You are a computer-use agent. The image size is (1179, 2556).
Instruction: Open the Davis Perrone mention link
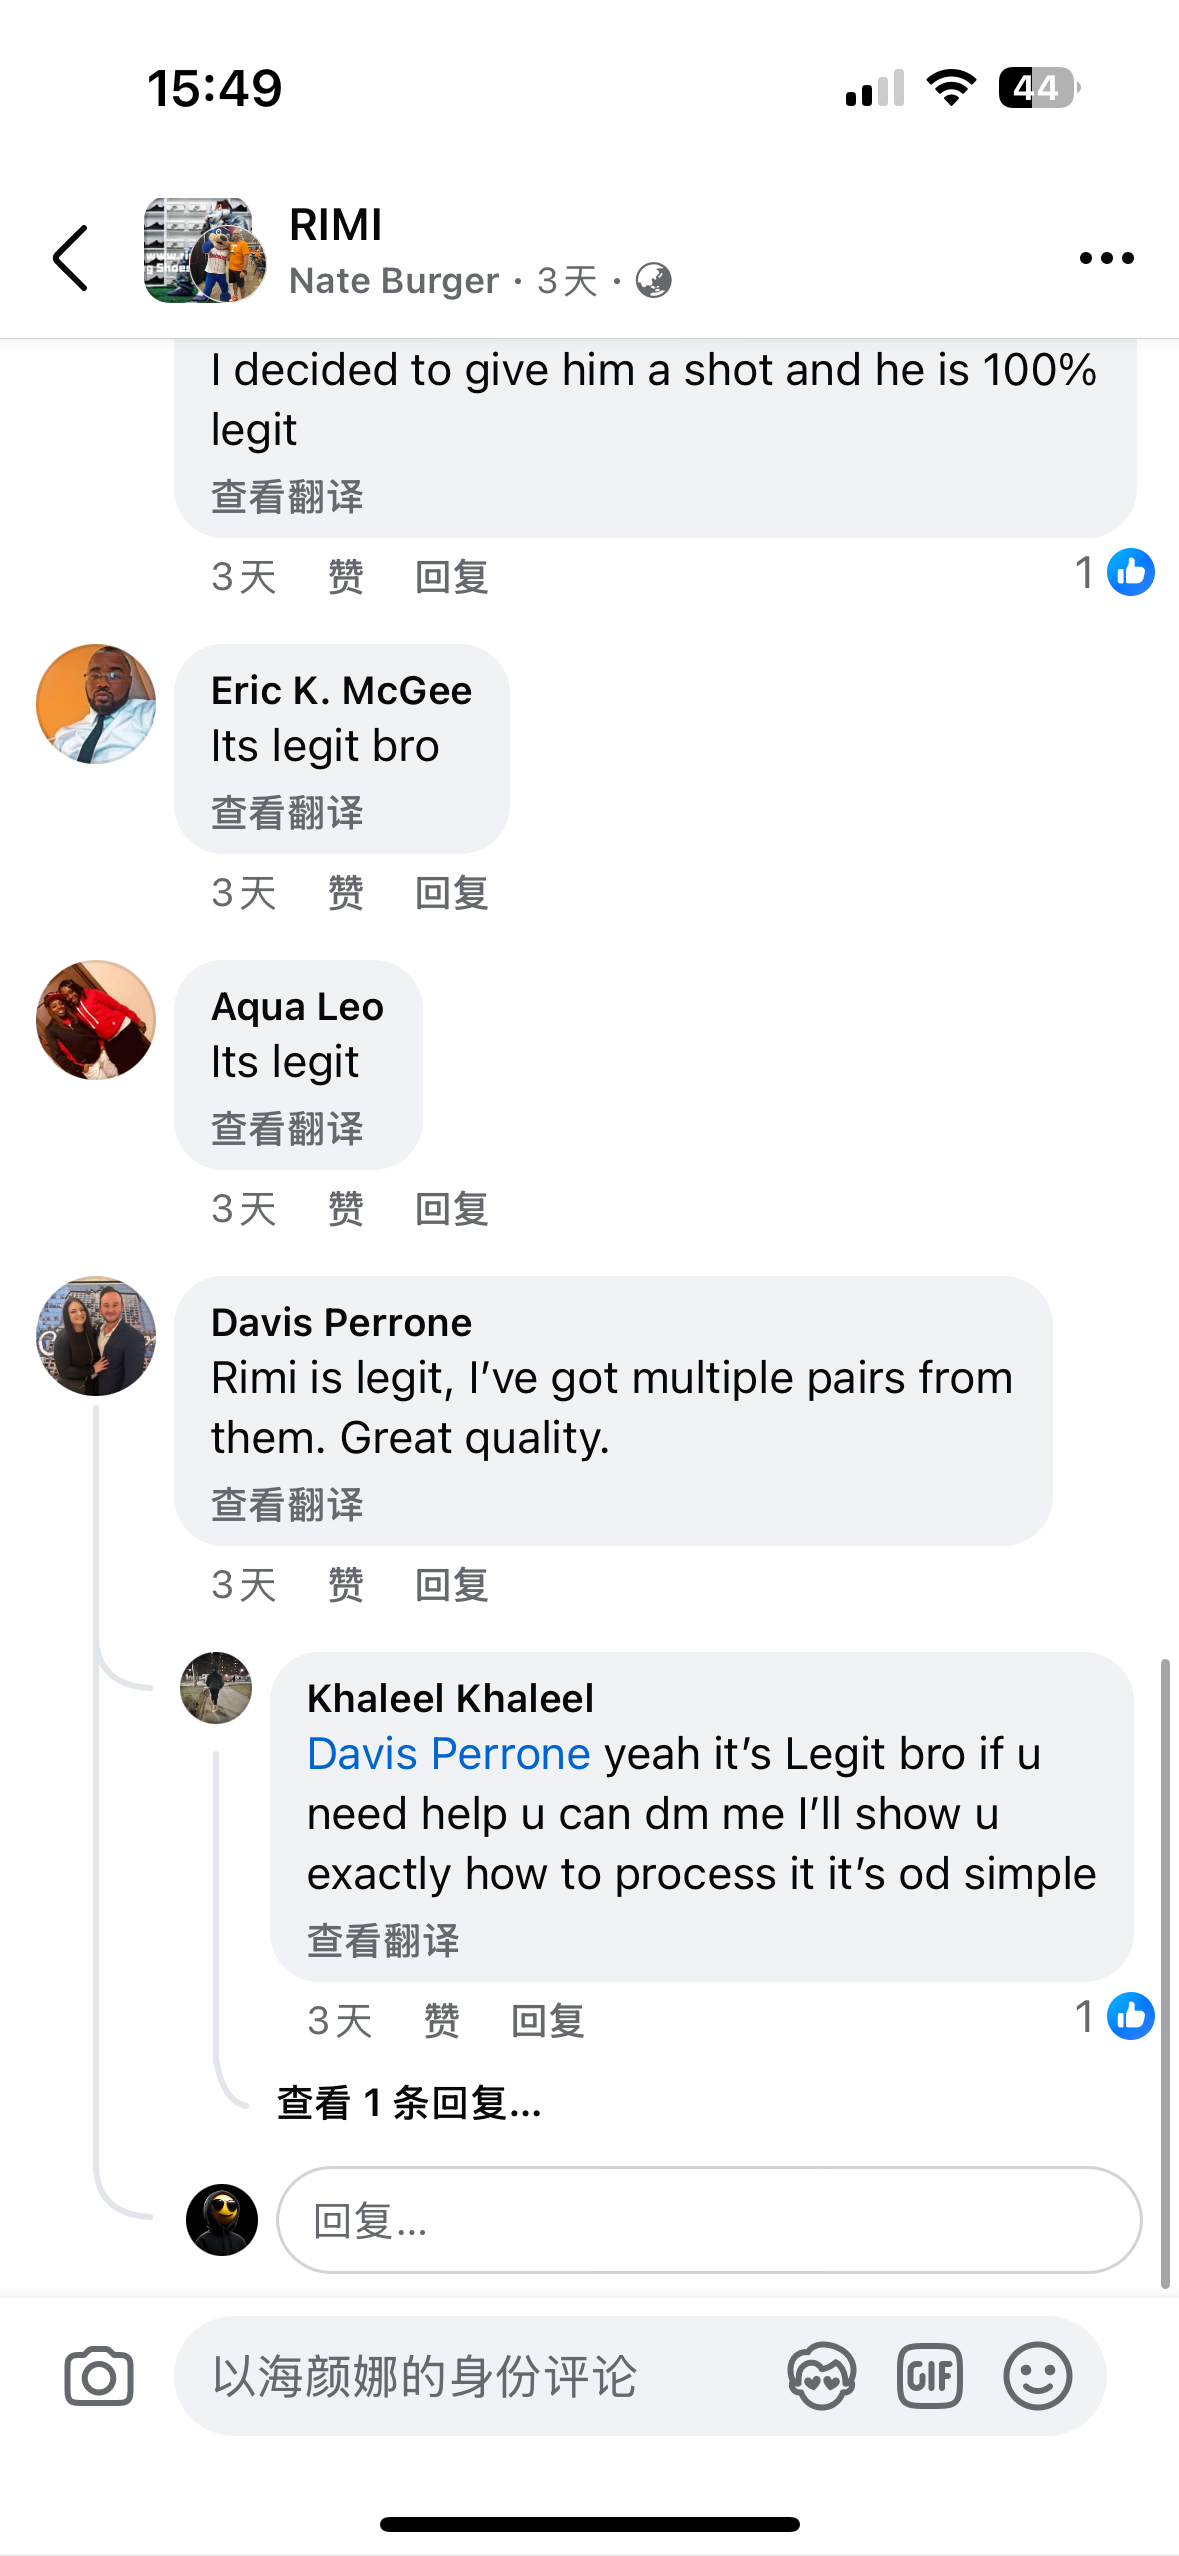448,1754
